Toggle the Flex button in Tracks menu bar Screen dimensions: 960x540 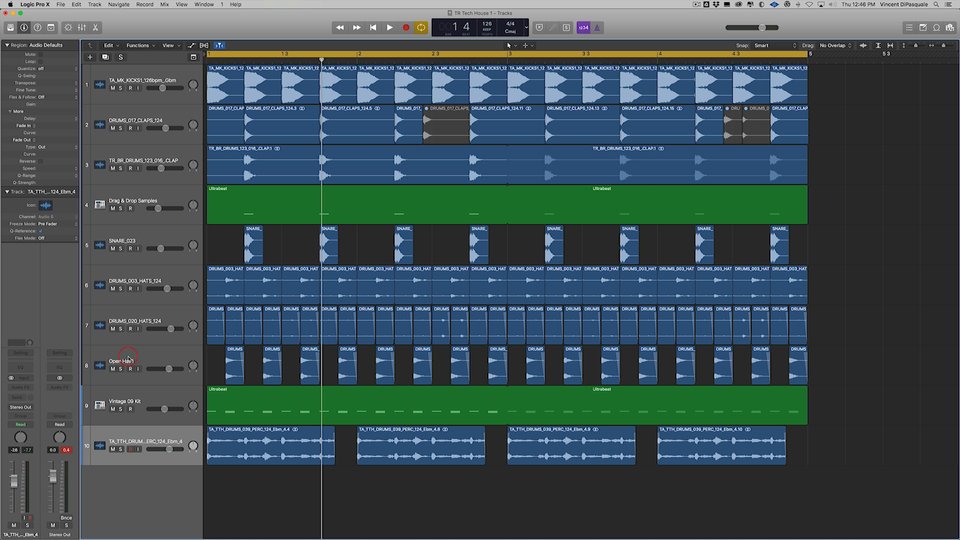pos(204,45)
